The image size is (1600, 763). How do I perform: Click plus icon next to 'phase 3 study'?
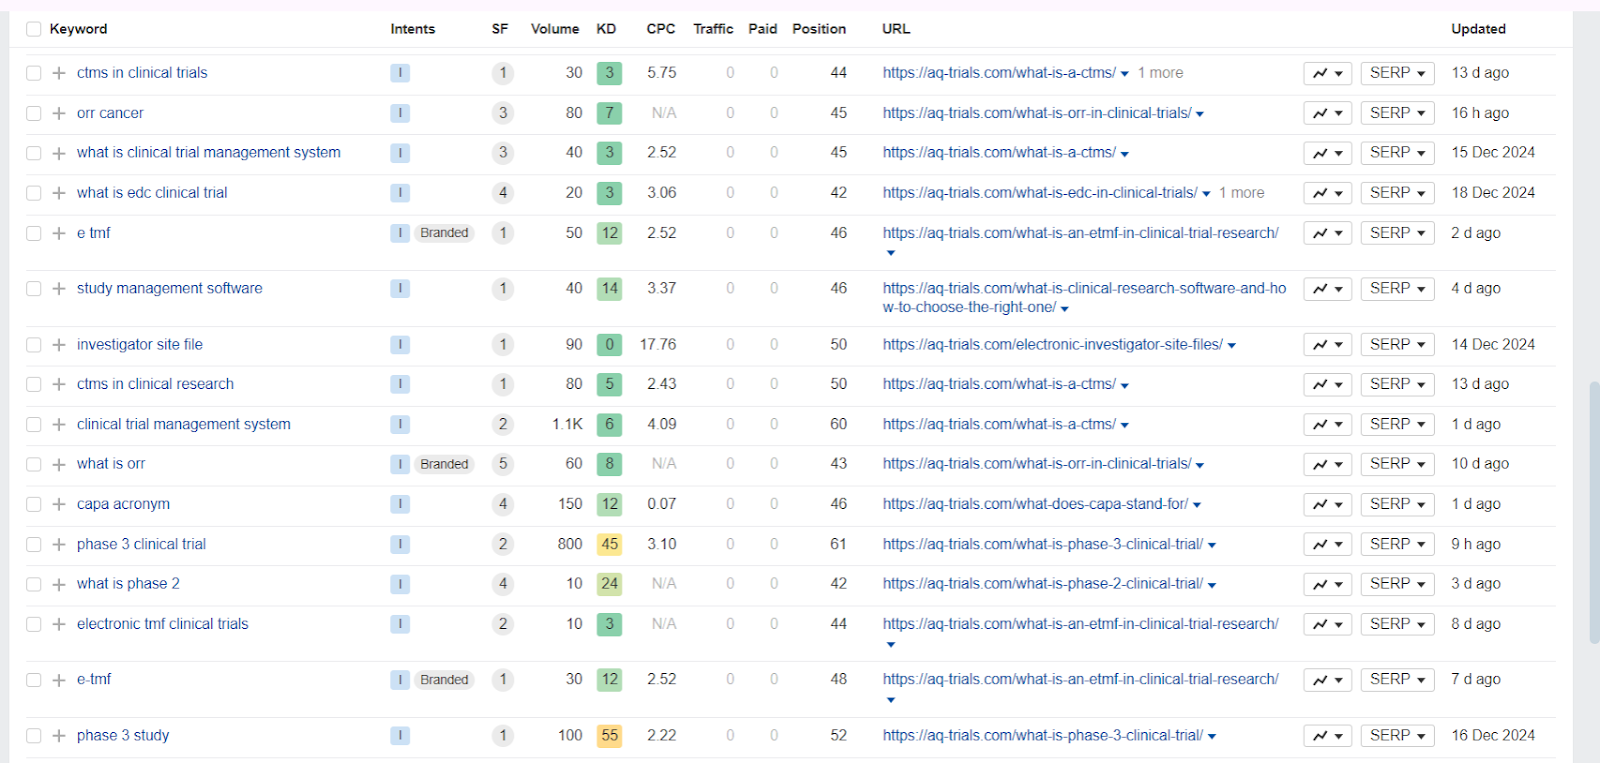[x=59, y=736]
